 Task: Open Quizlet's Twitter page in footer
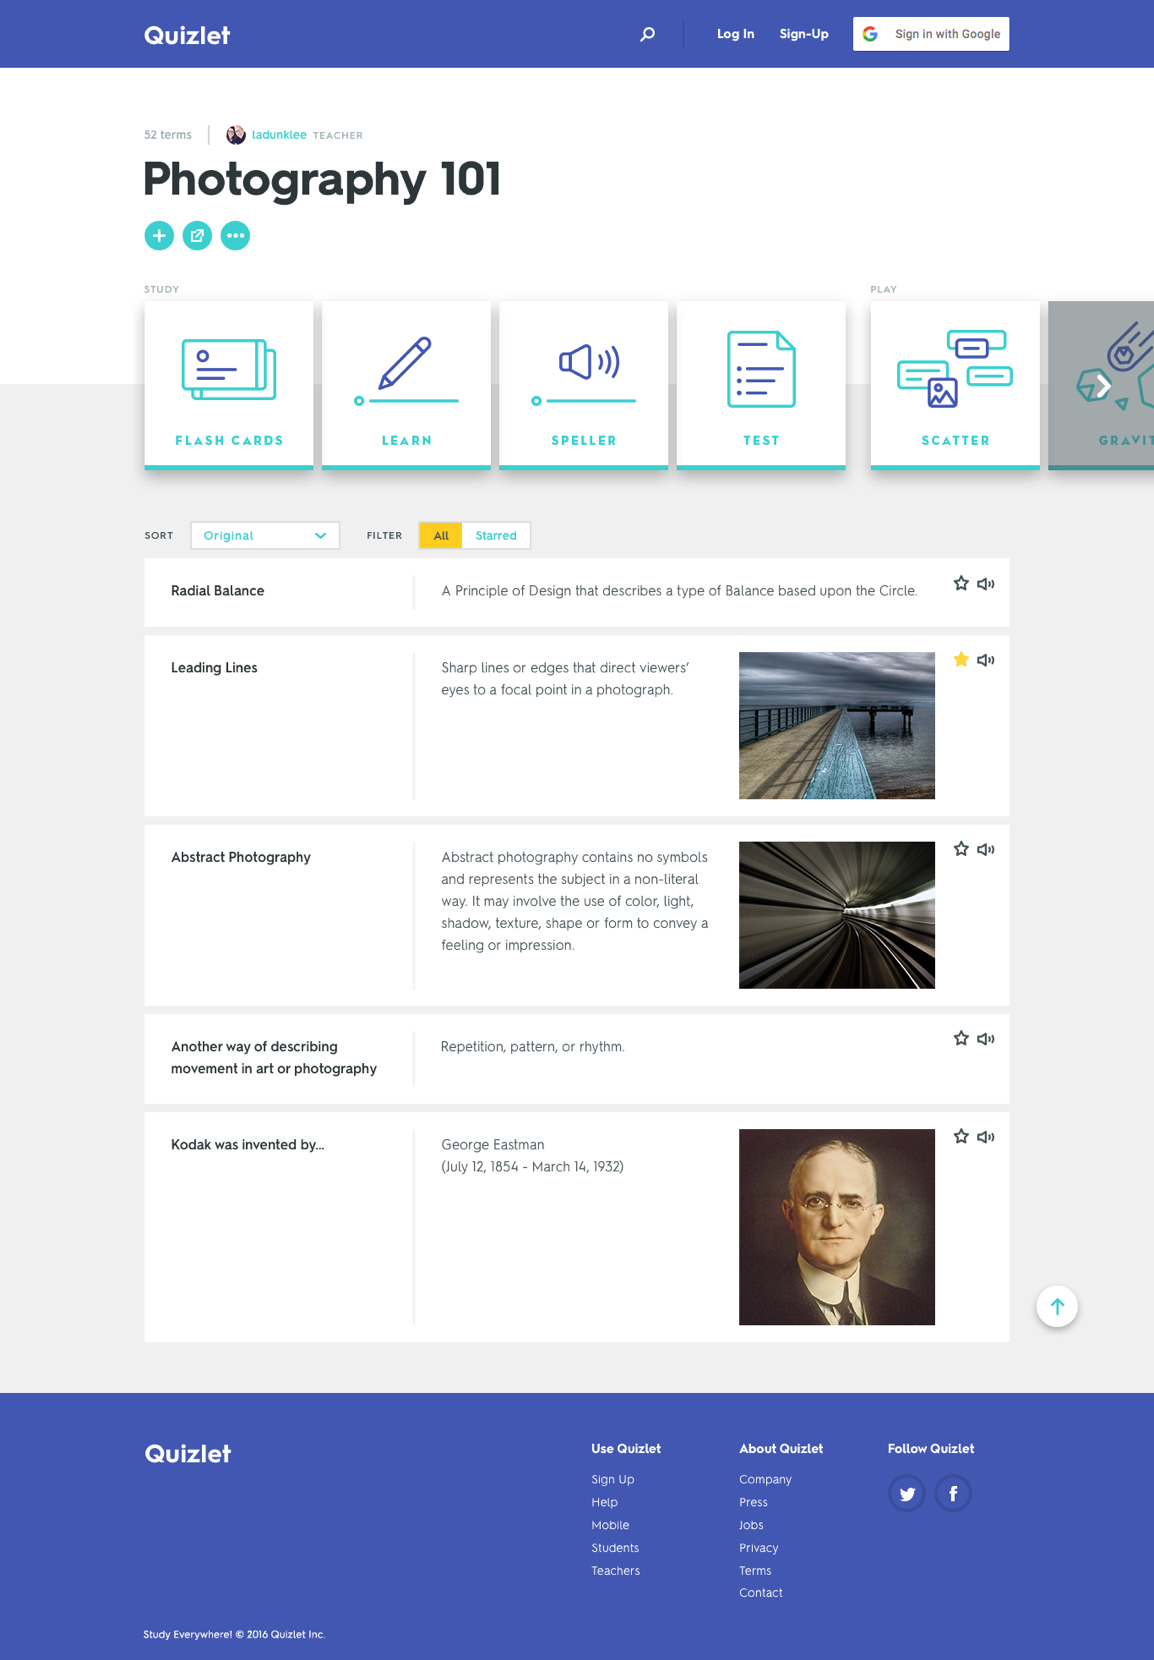[x=906, y=1494]
